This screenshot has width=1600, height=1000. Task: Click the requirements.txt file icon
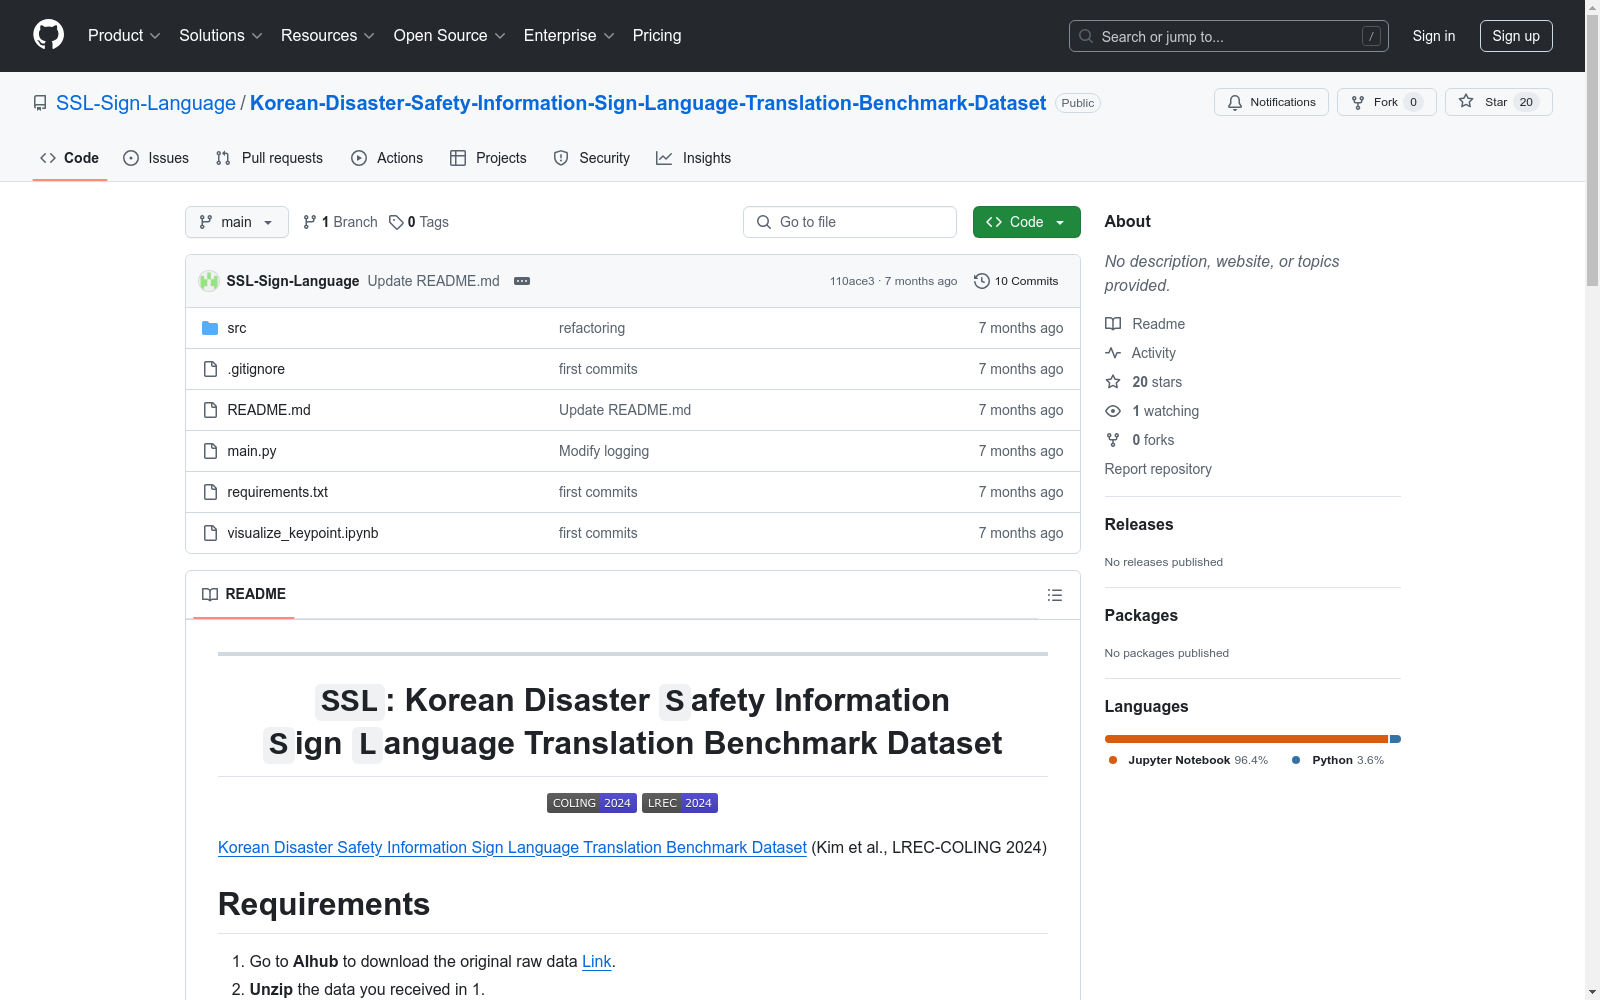tap(210, 492)
